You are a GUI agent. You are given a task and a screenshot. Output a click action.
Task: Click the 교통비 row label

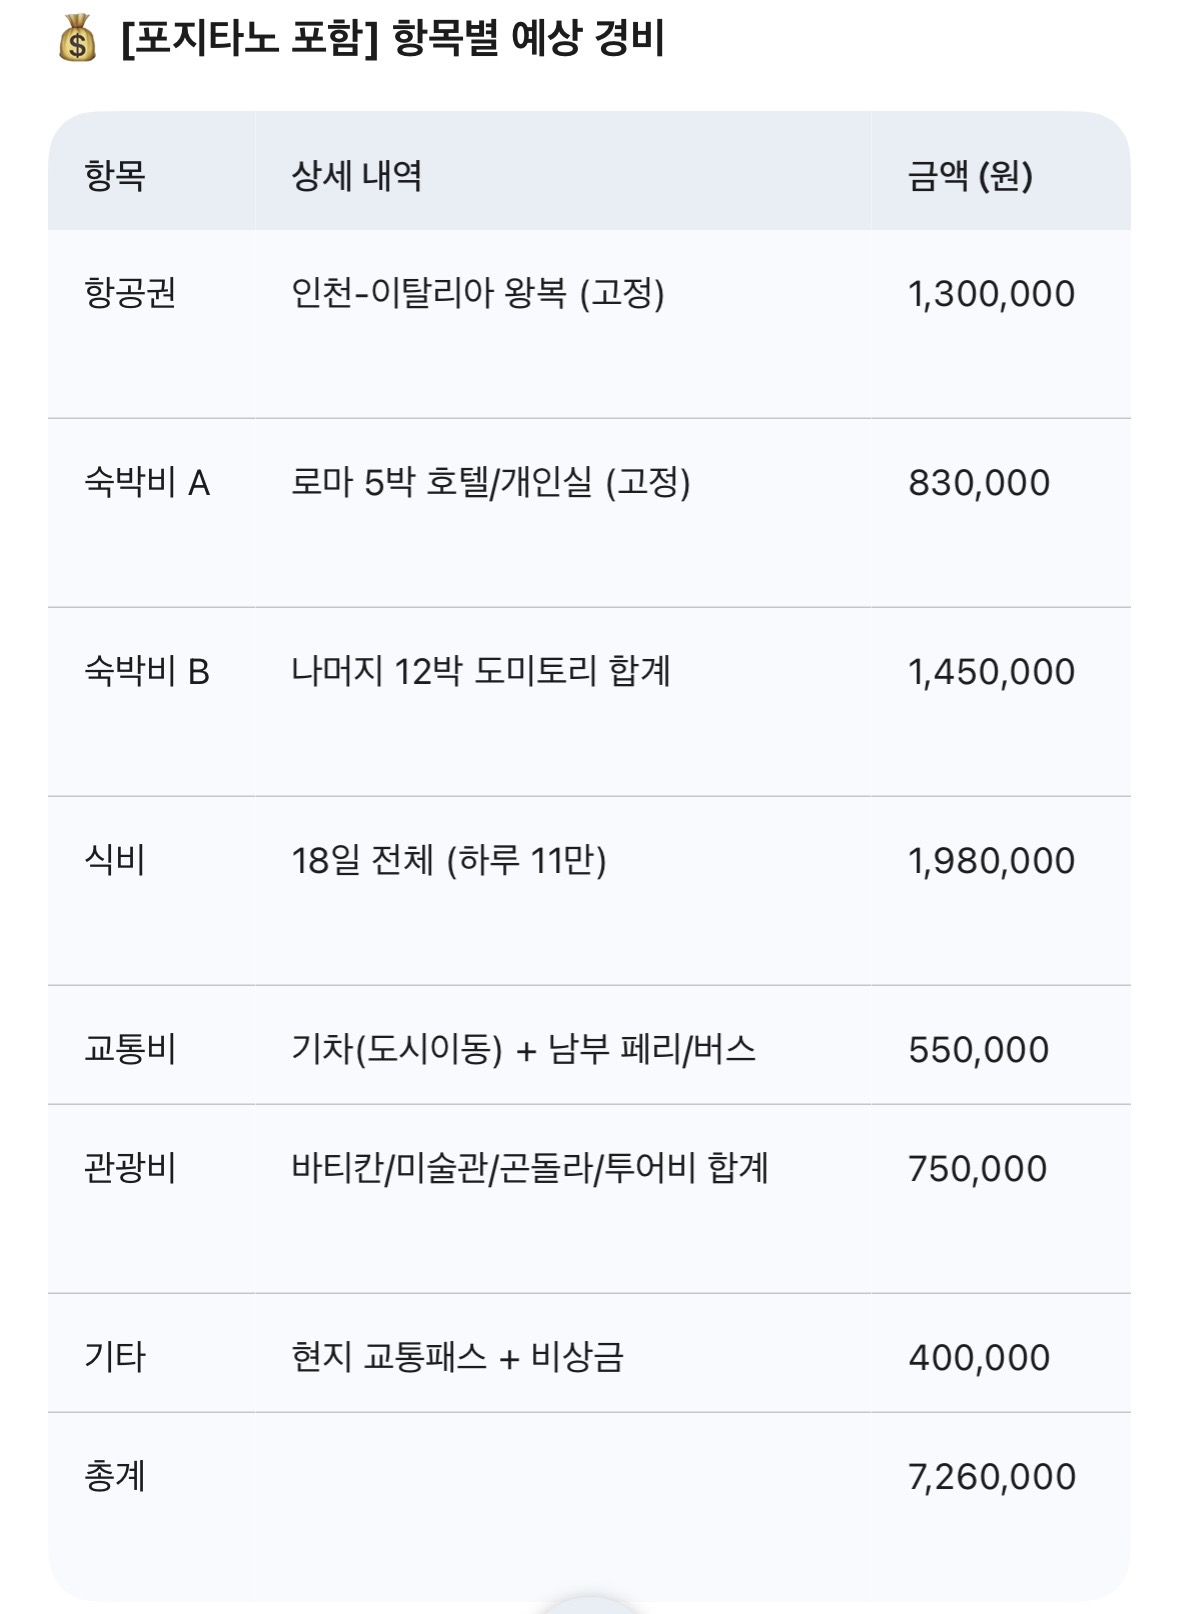coord(130,1050)
